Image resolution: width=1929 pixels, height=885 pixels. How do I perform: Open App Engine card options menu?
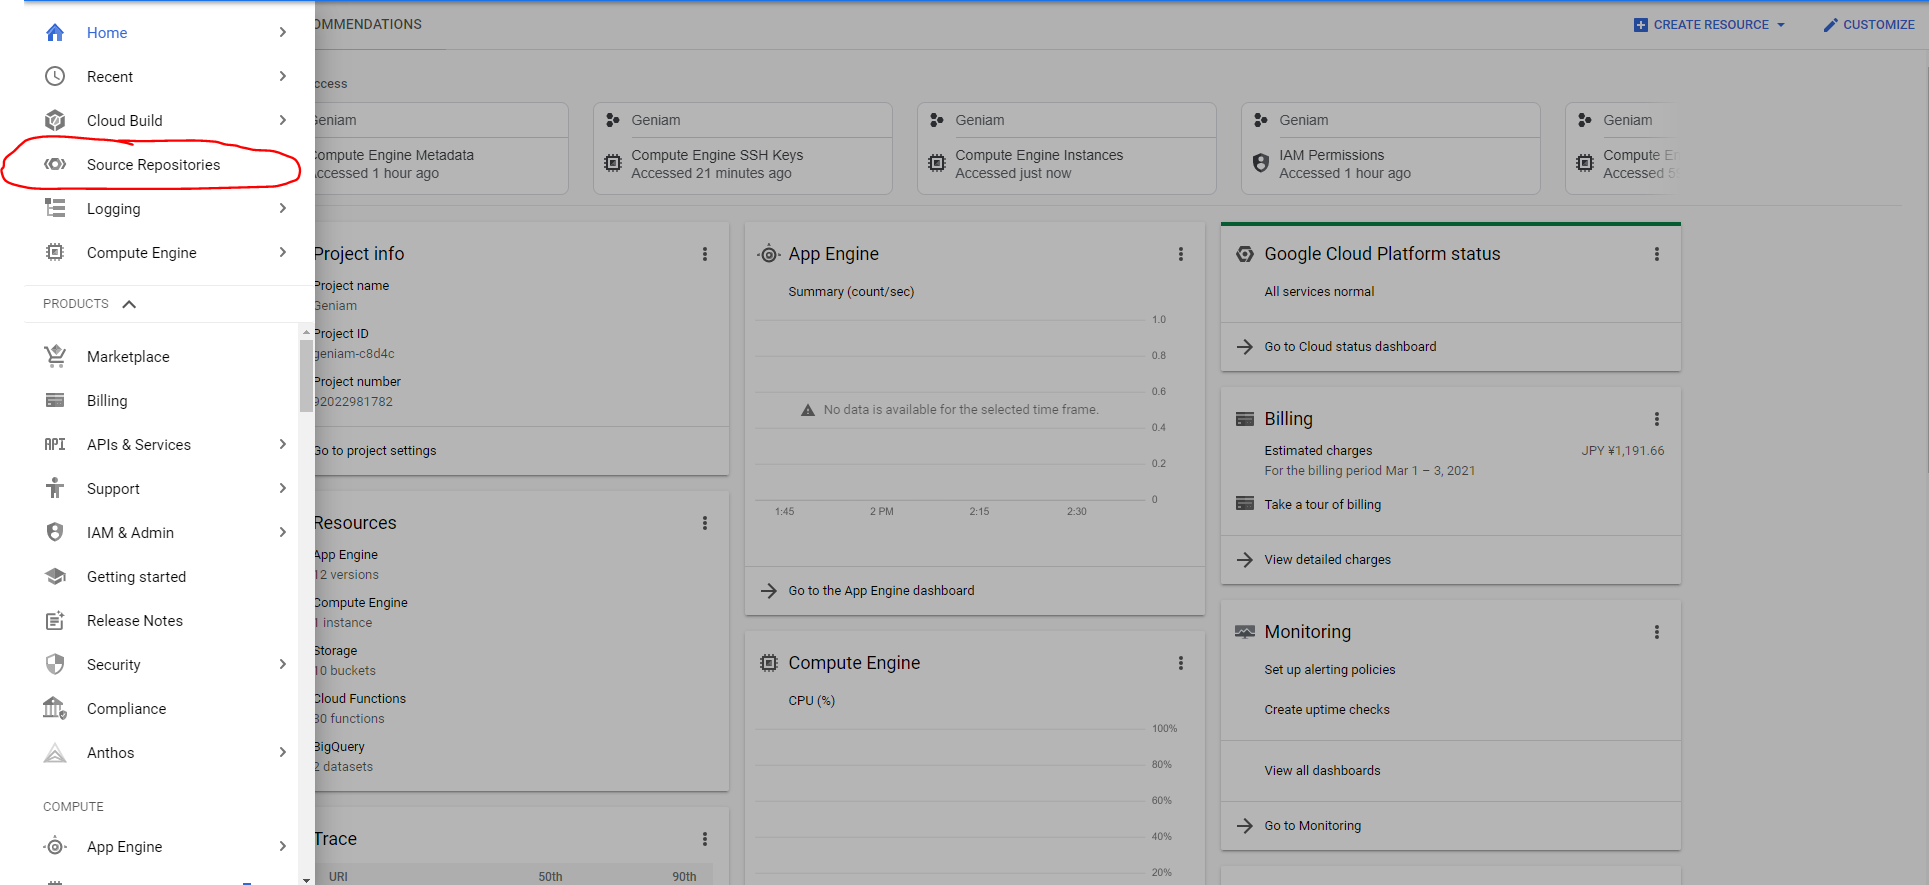1181,254
